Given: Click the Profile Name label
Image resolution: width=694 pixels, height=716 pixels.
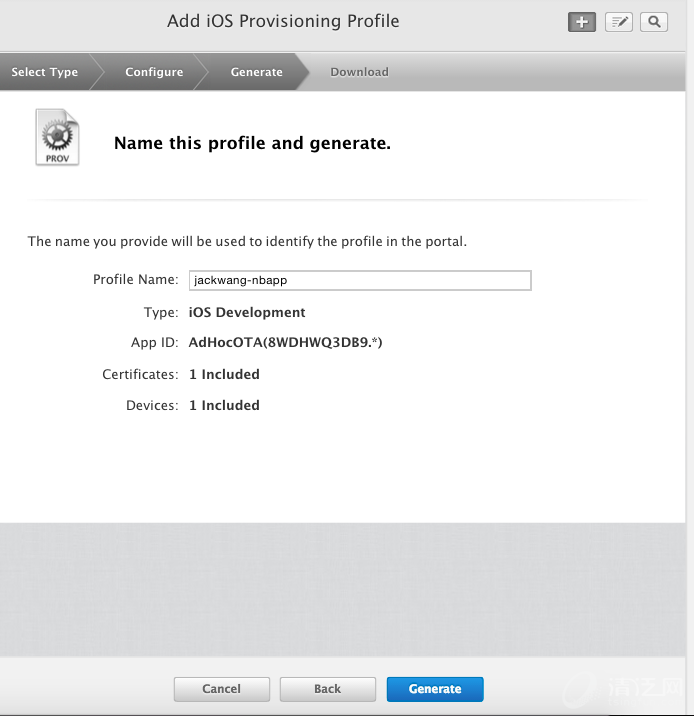Looking at the screenshot, I should [135, 280].
